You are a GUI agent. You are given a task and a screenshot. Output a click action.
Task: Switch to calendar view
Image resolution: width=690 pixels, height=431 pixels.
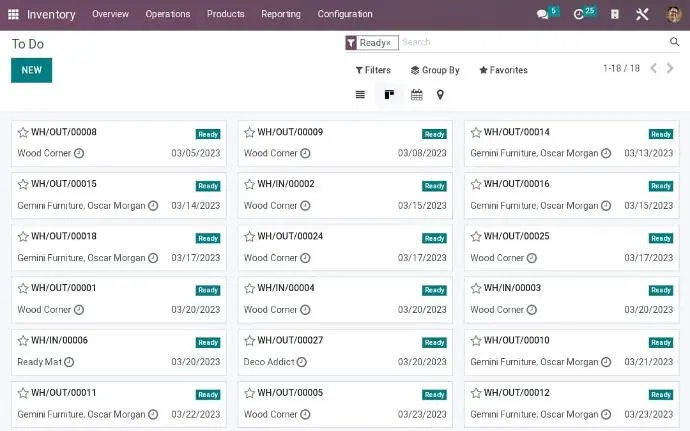[416, 95]
